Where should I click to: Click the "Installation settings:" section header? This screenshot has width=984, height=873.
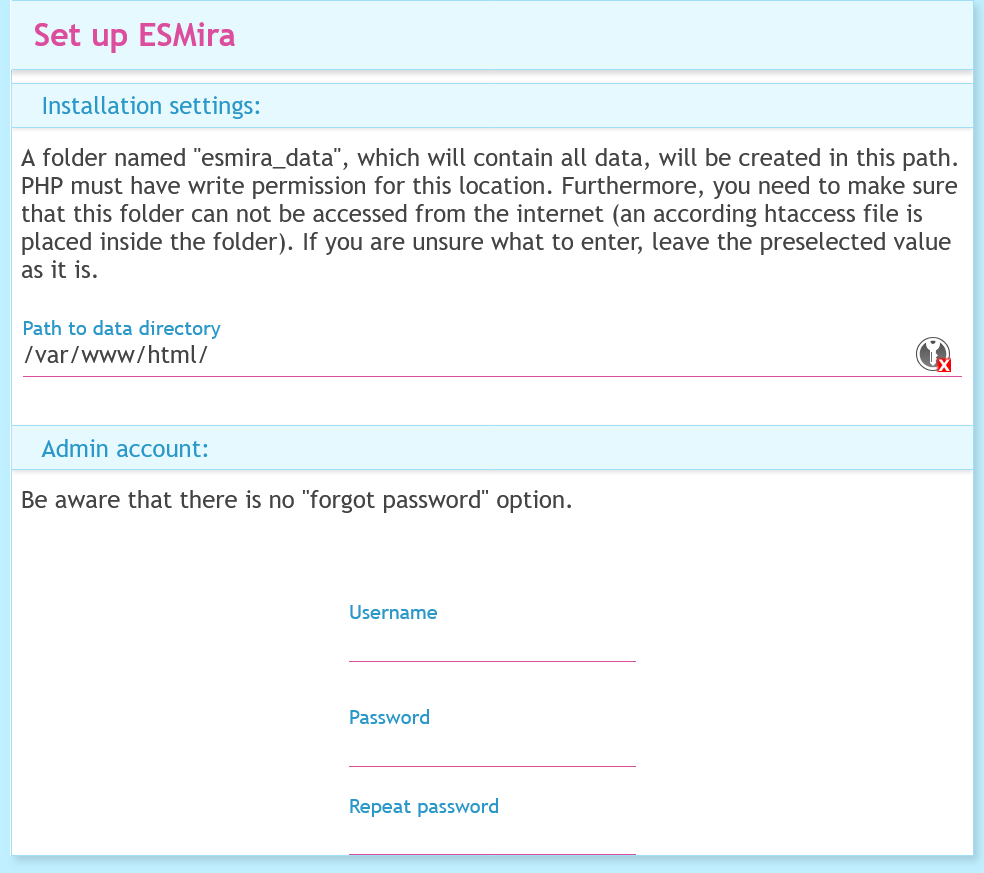click(151, 106)
